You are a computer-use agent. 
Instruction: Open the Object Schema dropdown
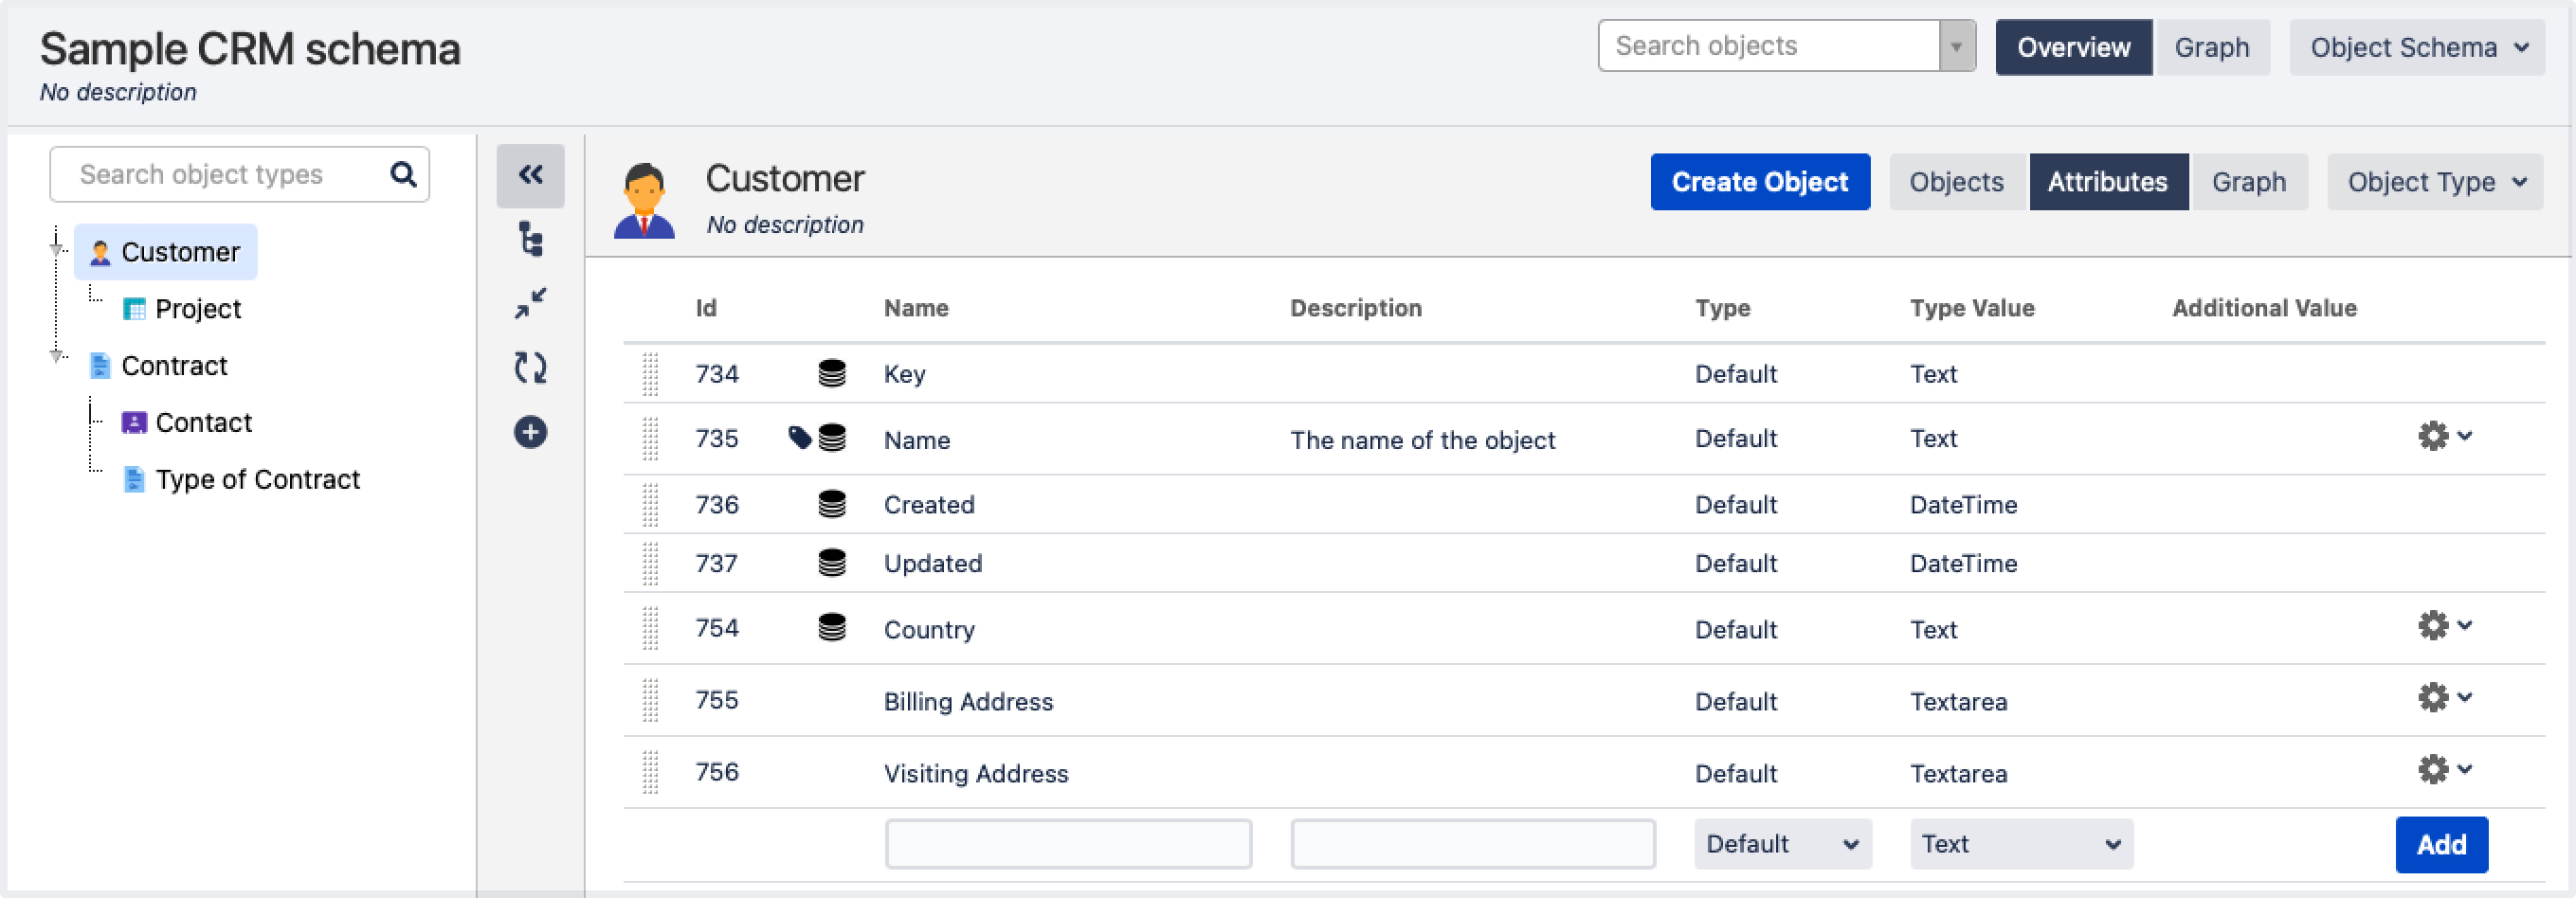(x=2417, y=47)
